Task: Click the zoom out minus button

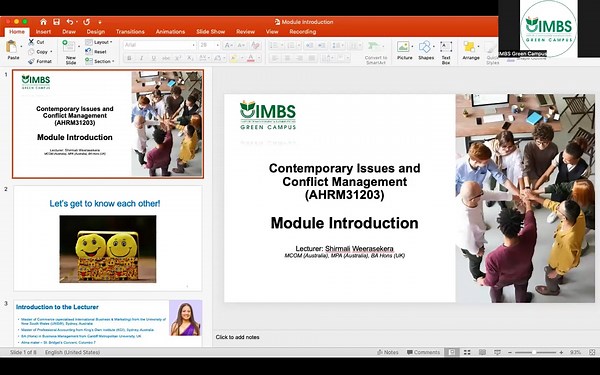Action: (510, 352)
